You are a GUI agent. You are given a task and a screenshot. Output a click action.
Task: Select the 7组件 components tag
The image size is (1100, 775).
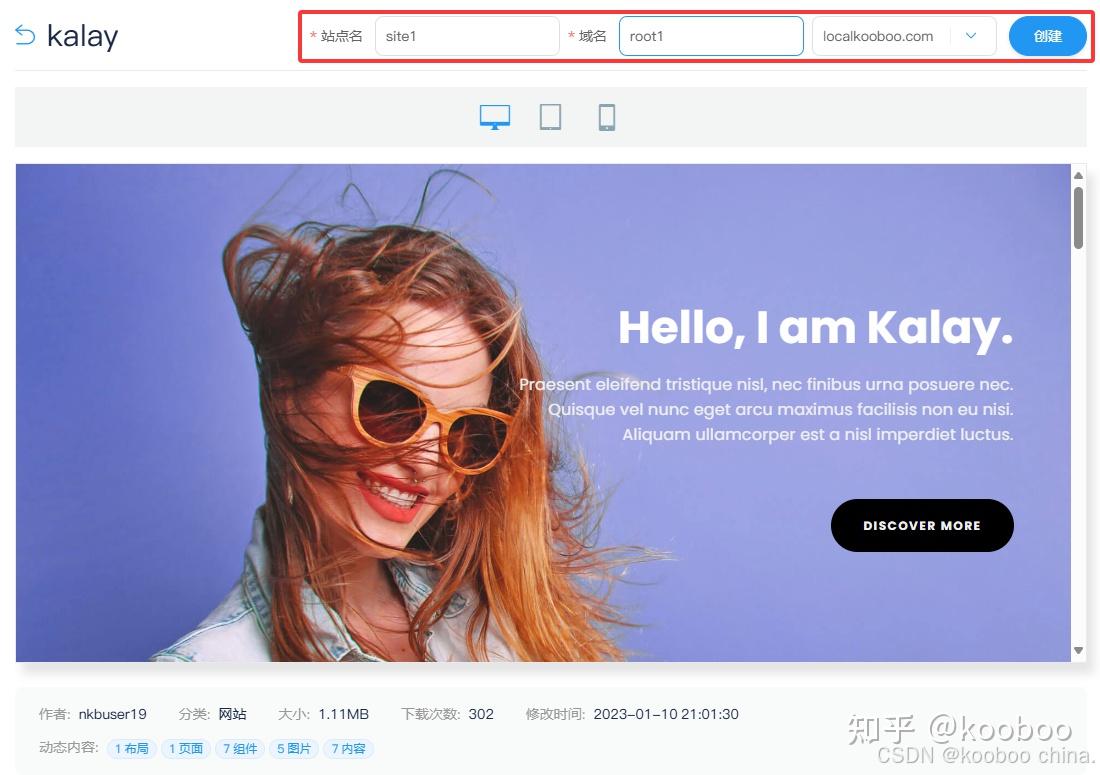click(240, 748)
